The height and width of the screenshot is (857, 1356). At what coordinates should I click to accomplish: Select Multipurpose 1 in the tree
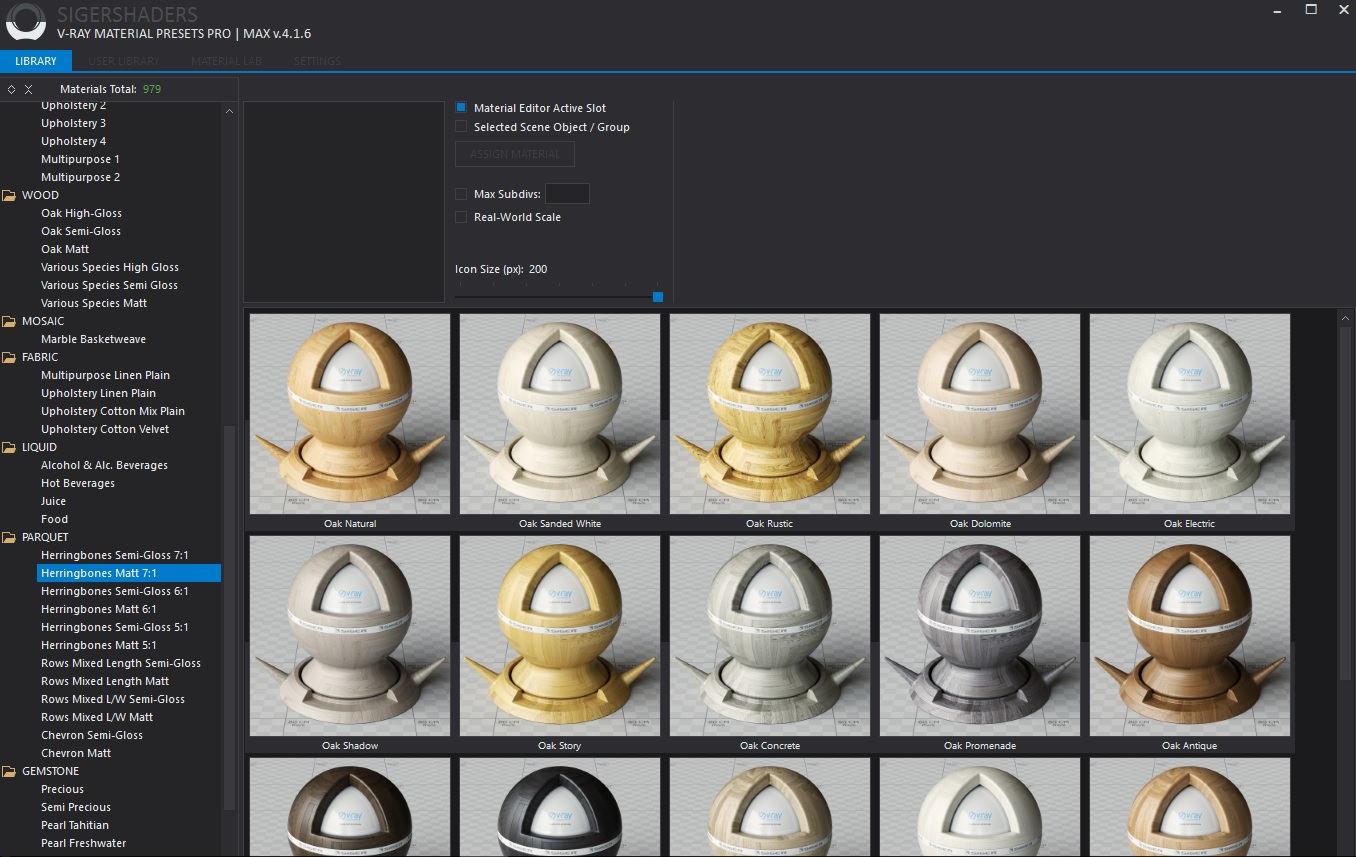point(80,159)
